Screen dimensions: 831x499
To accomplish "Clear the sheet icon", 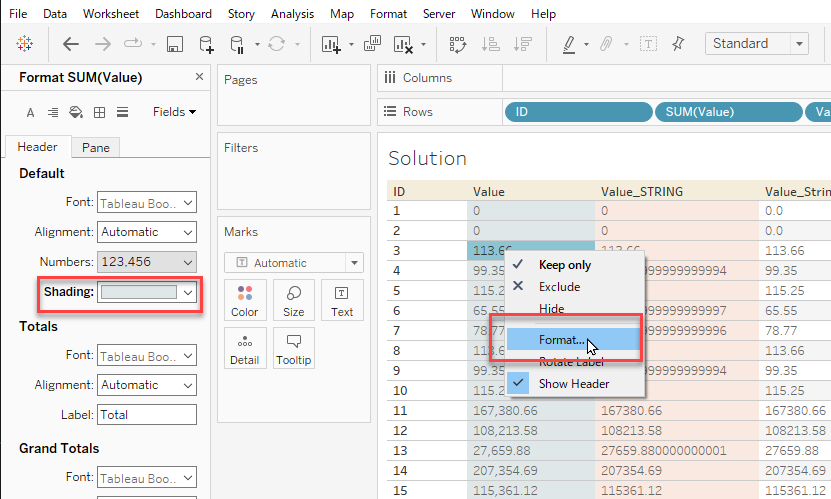I will (403, 44).
